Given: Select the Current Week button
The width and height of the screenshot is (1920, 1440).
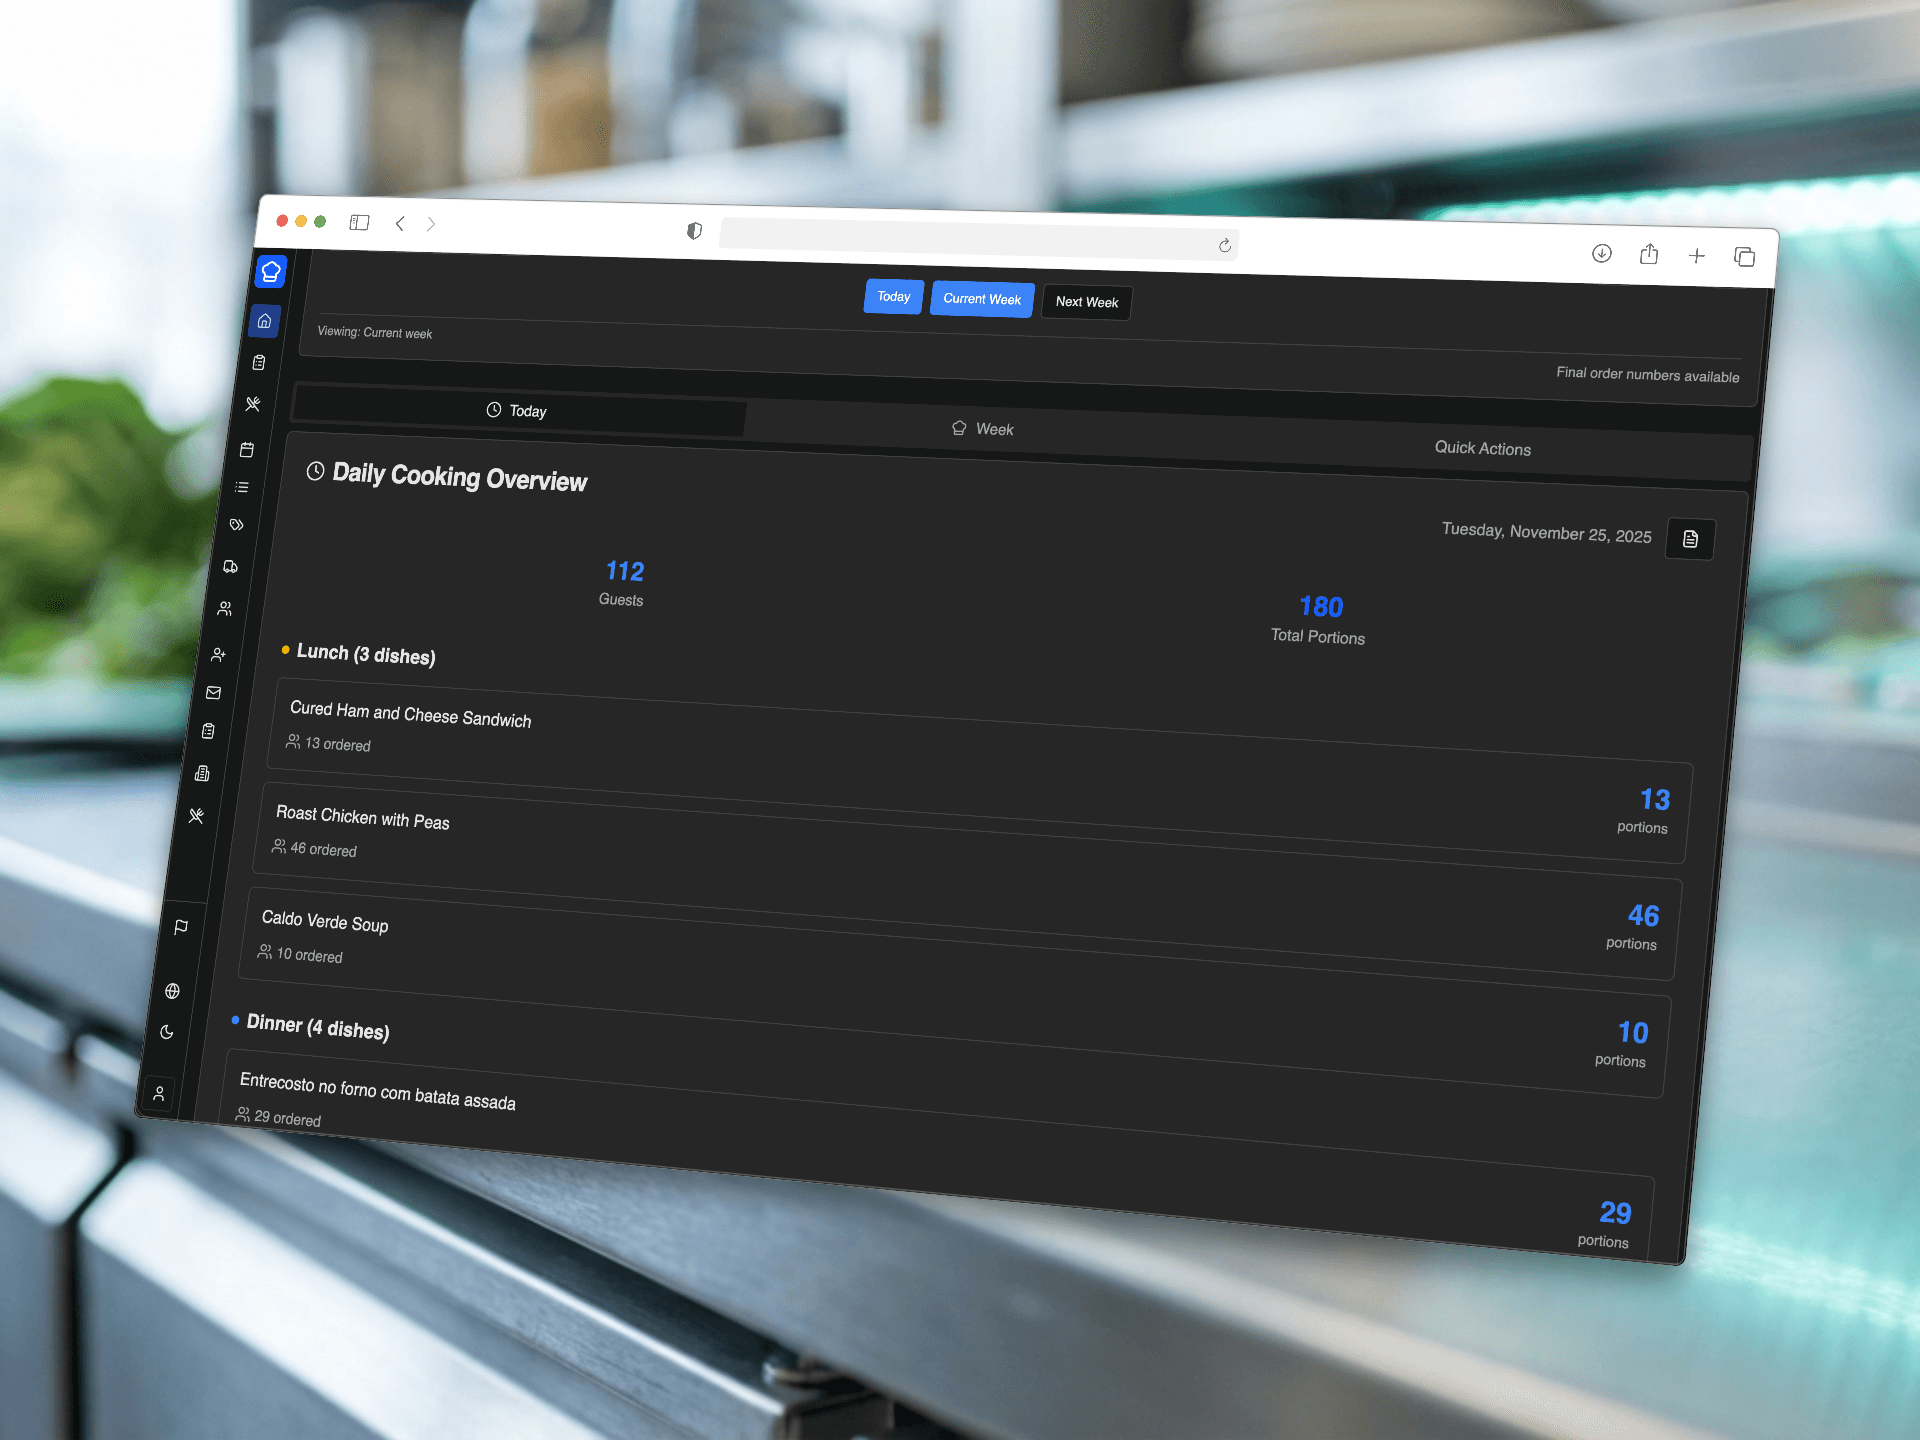Looking at the screenshot, I should [981, 298].
